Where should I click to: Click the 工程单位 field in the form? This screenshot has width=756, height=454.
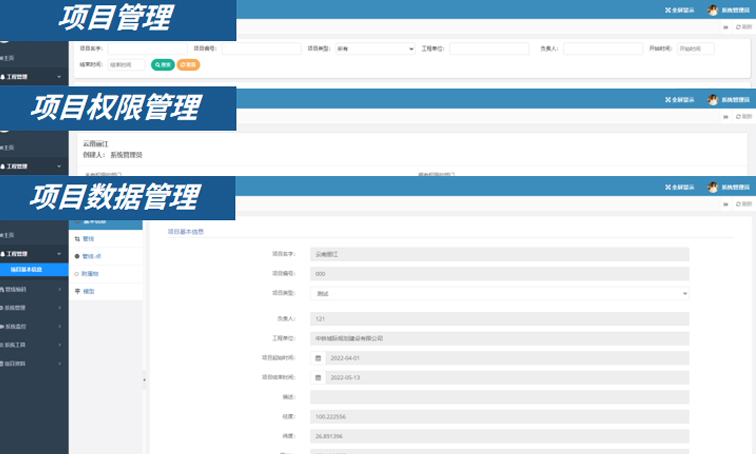coord(500,338)
